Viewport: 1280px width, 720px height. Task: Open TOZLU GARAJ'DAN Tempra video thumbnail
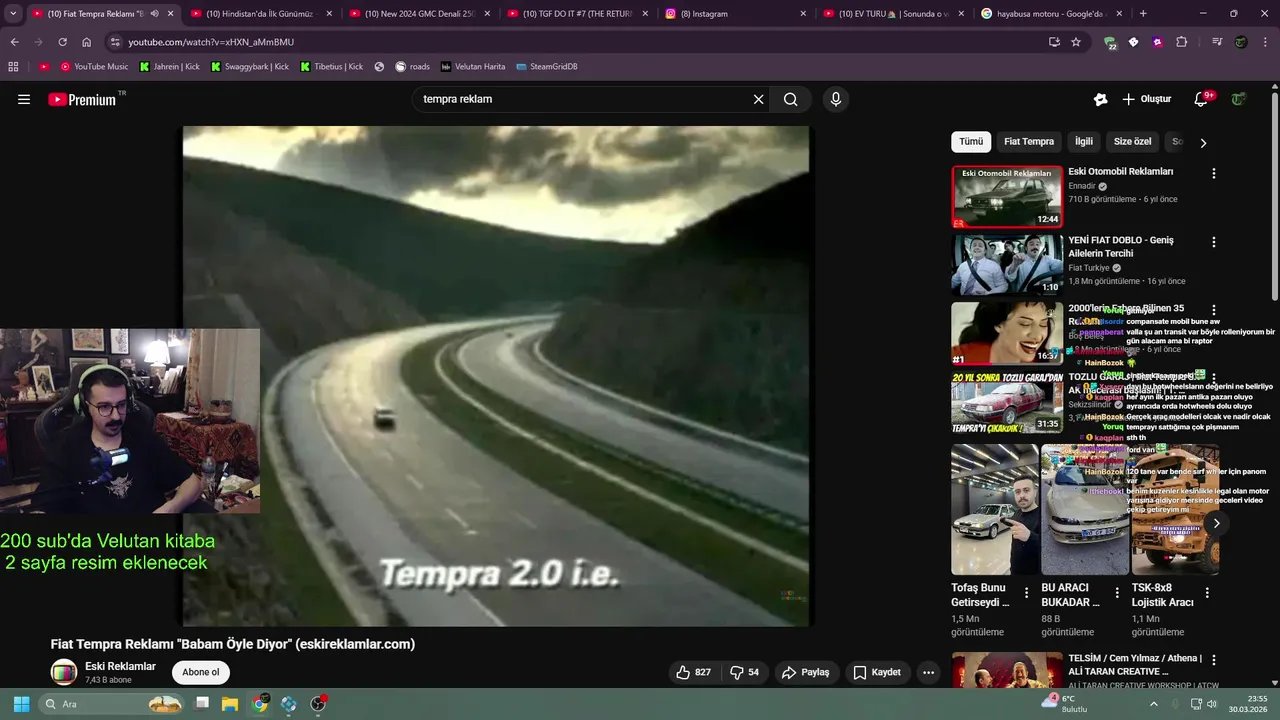coord(1007,402)
